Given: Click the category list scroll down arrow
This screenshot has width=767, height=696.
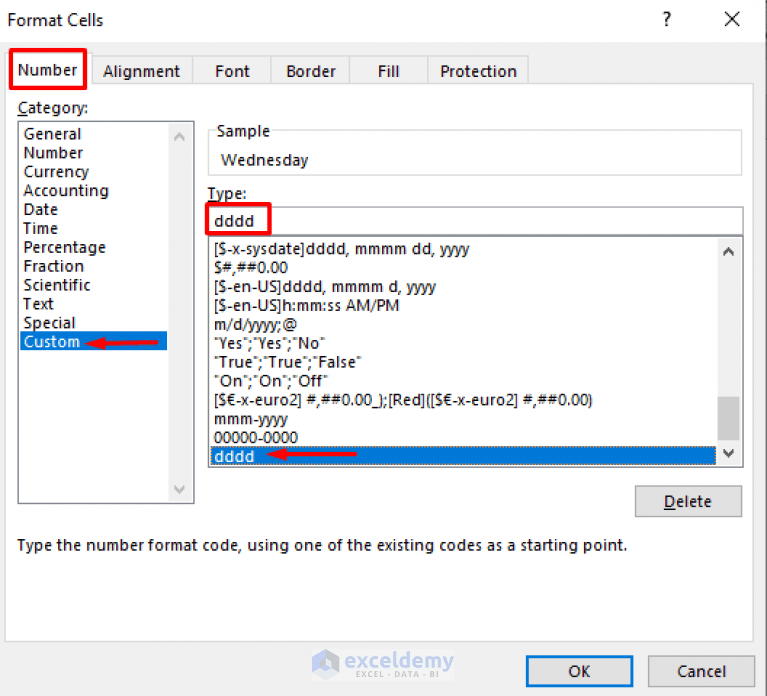Looking at the screenshot, I should pos(180,489).
